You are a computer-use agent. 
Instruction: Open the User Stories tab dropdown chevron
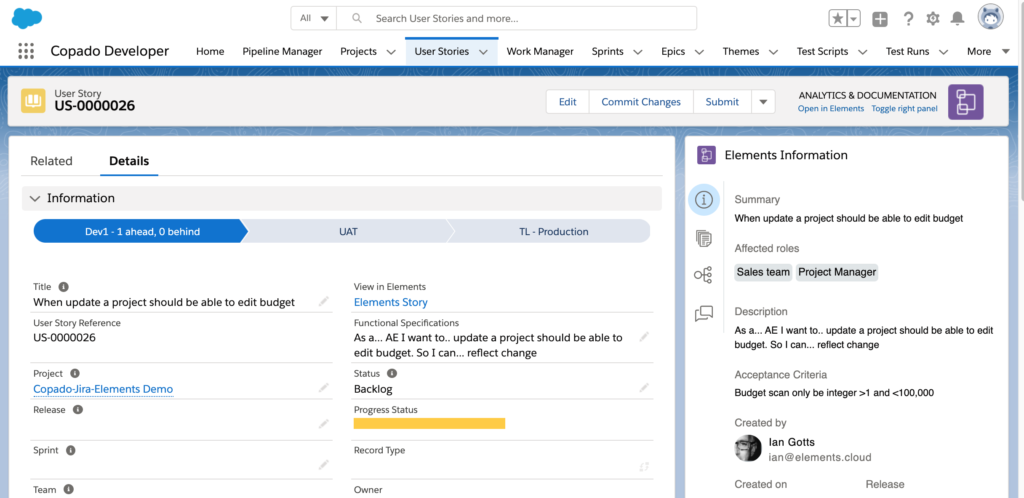coord(484,52)
